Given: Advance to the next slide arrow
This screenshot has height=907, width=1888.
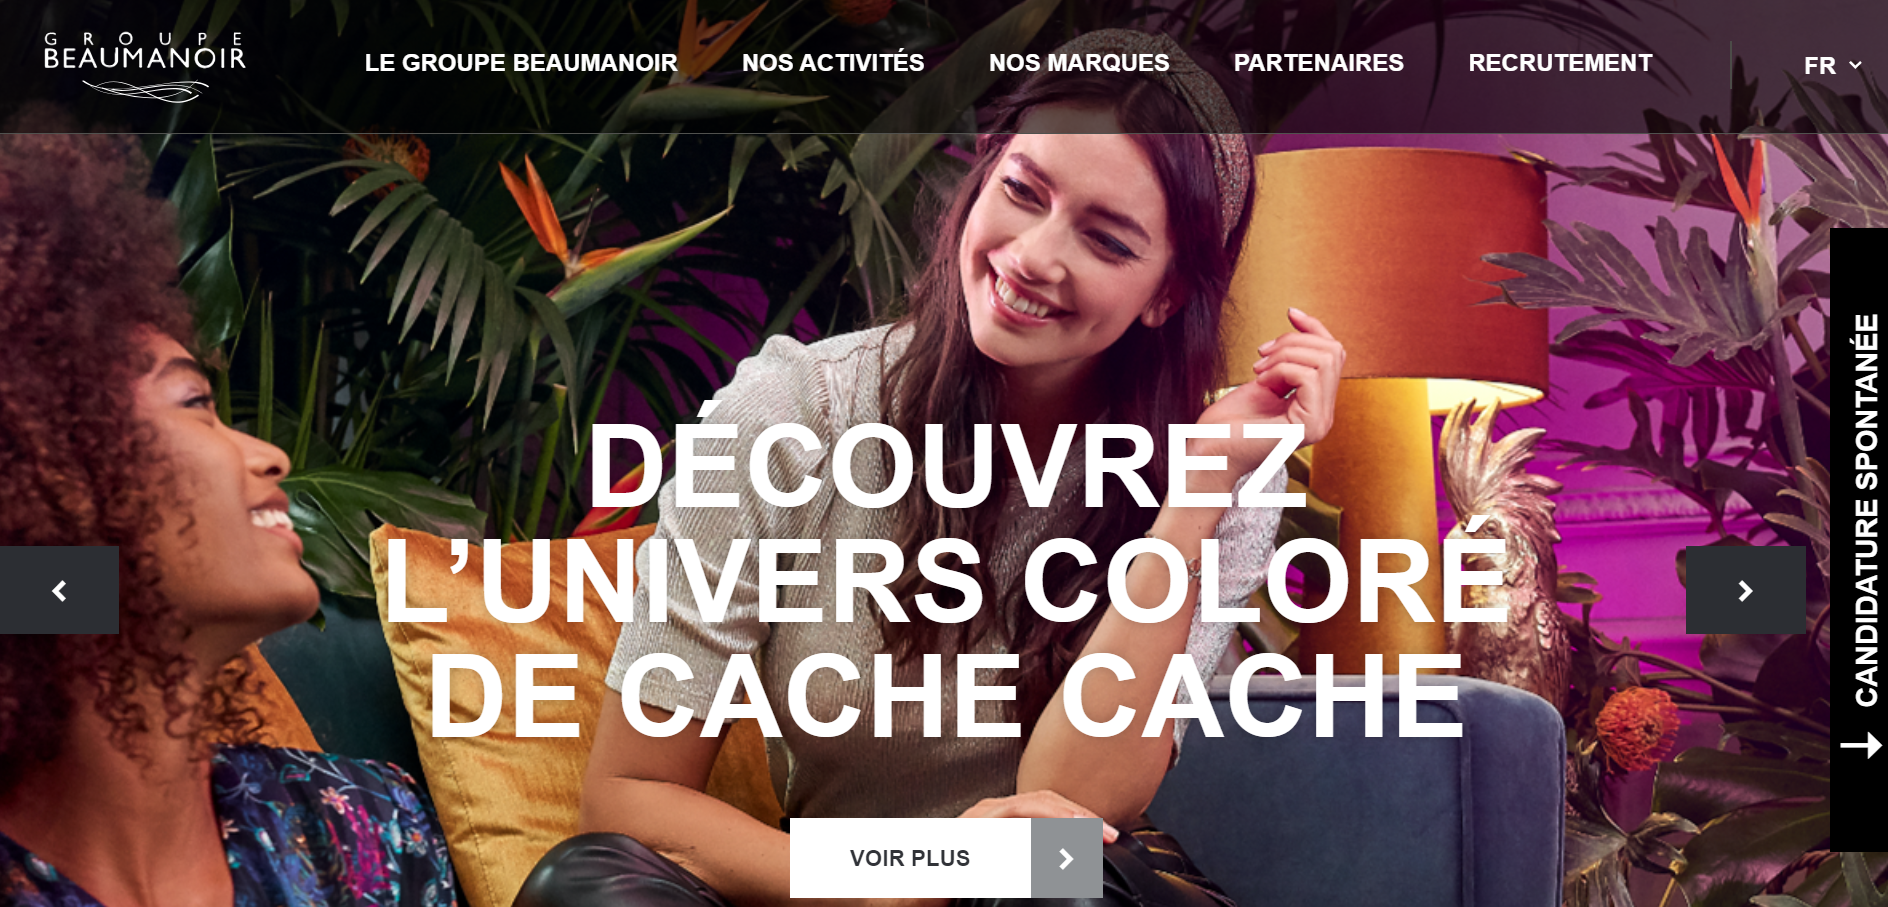Looking at the screenshot, I should (1745, 590).
